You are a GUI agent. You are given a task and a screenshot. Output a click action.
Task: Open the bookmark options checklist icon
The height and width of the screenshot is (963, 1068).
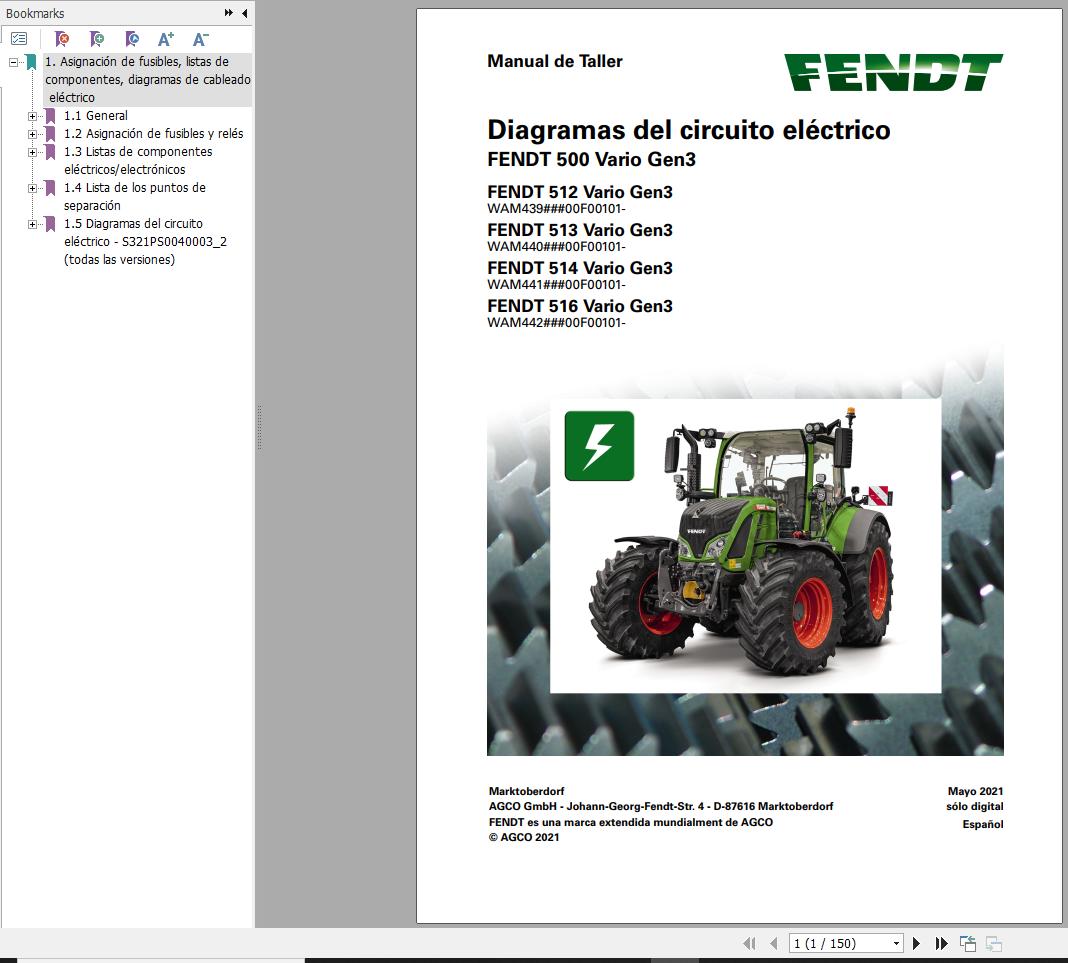pos(19,40)
